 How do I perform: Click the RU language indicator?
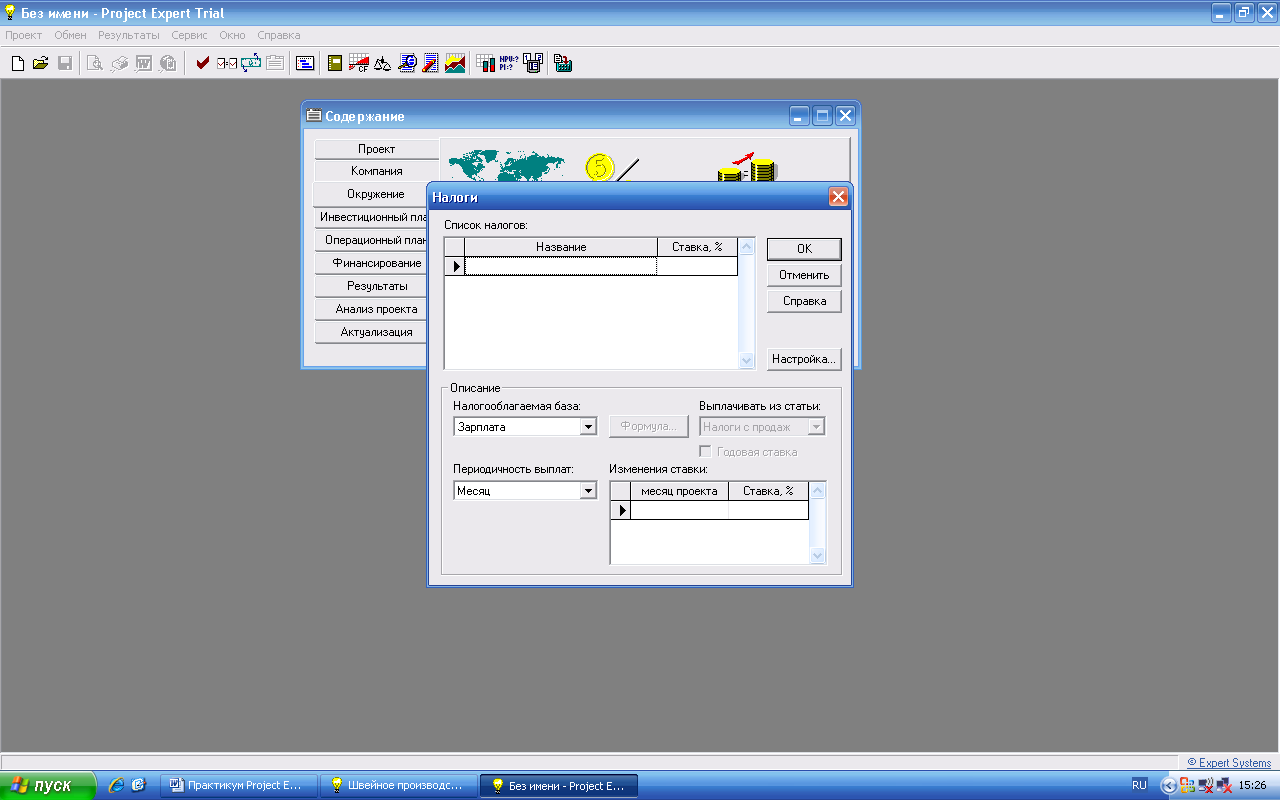pos(1140,786)
